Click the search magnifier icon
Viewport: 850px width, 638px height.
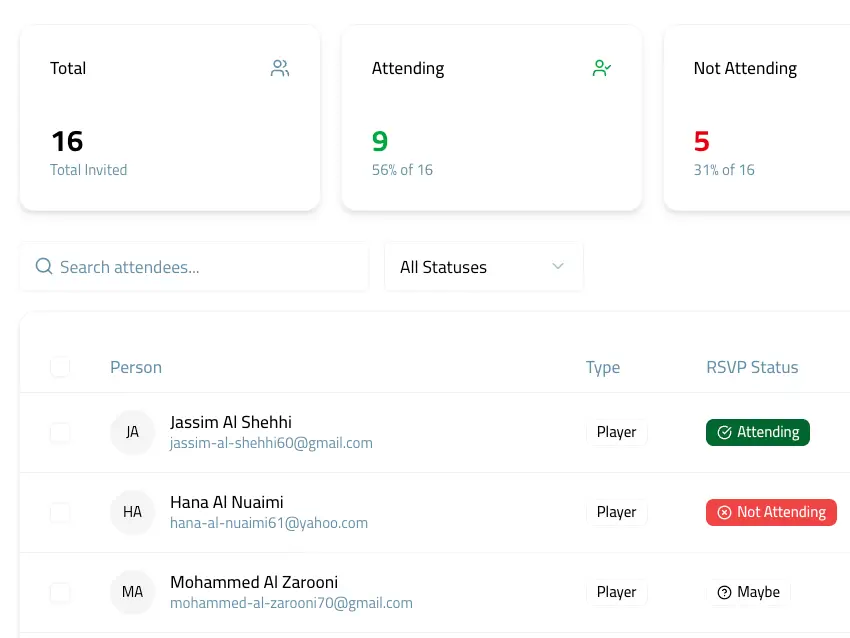point(44,267)
